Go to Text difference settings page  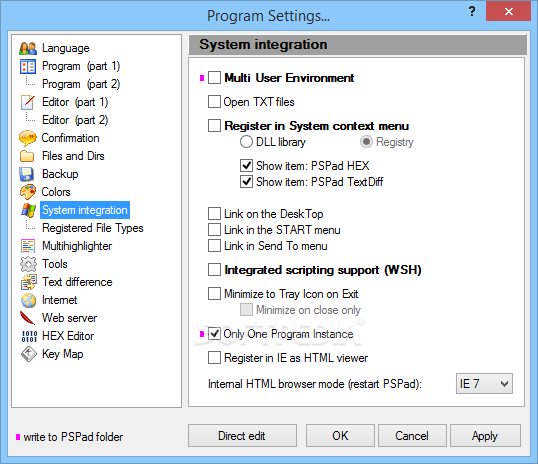point(77,282)
